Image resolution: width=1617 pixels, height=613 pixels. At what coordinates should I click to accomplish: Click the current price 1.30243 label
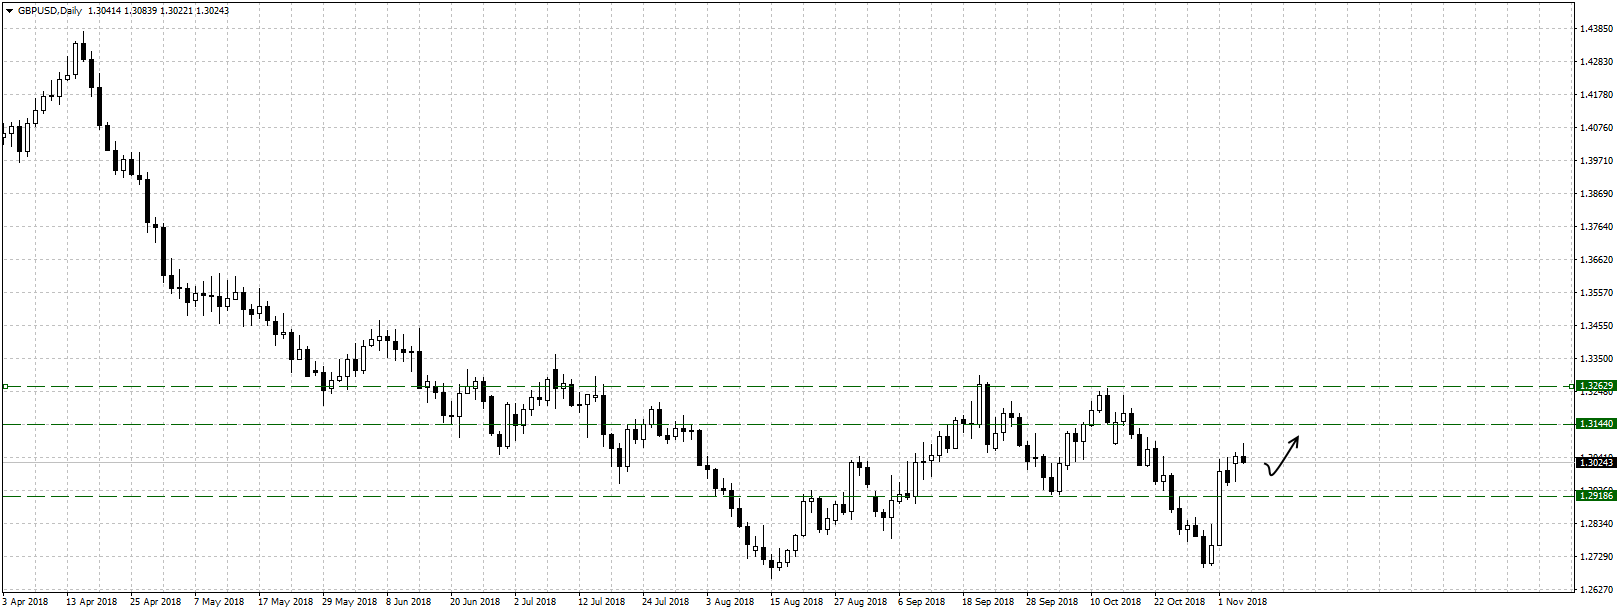1595,462
